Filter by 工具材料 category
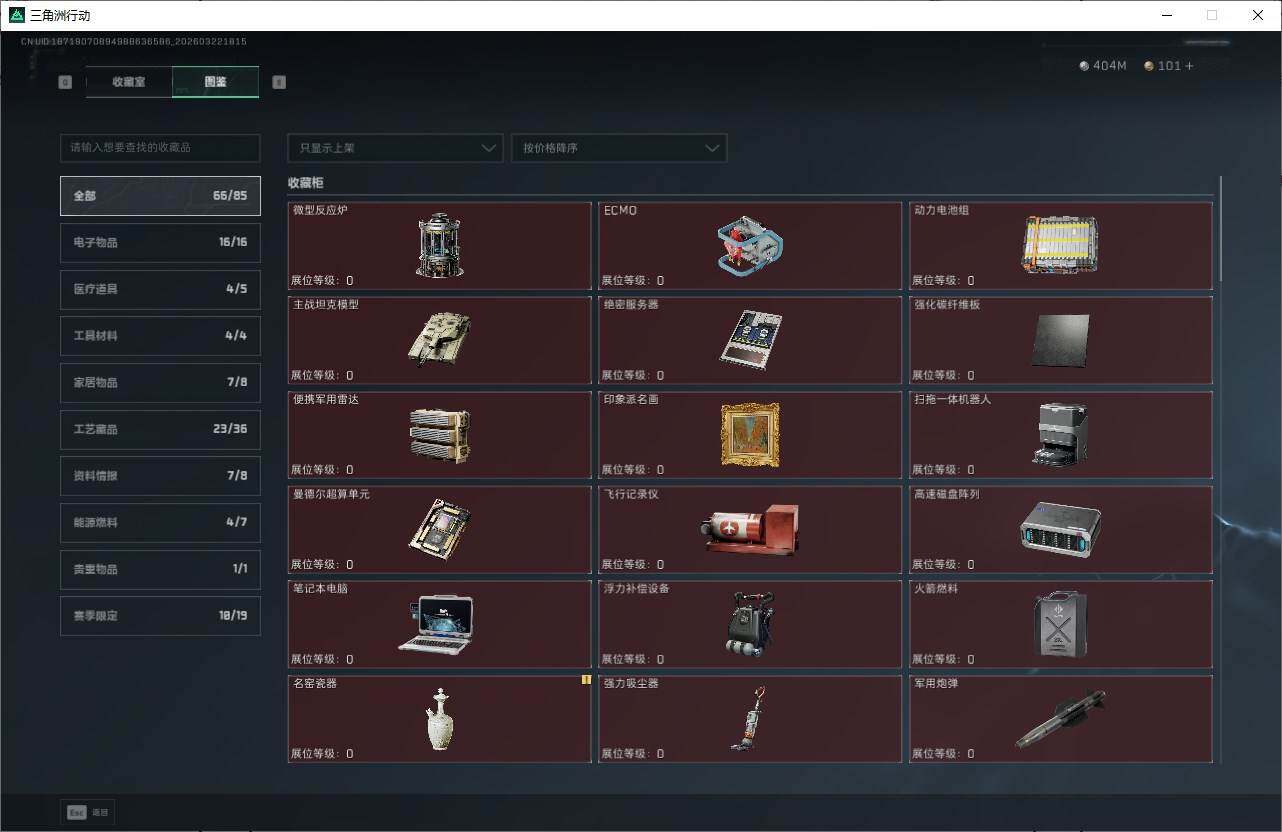This screenshot has height=832, width=1282. pyautogui.click(x=160, y=336)
